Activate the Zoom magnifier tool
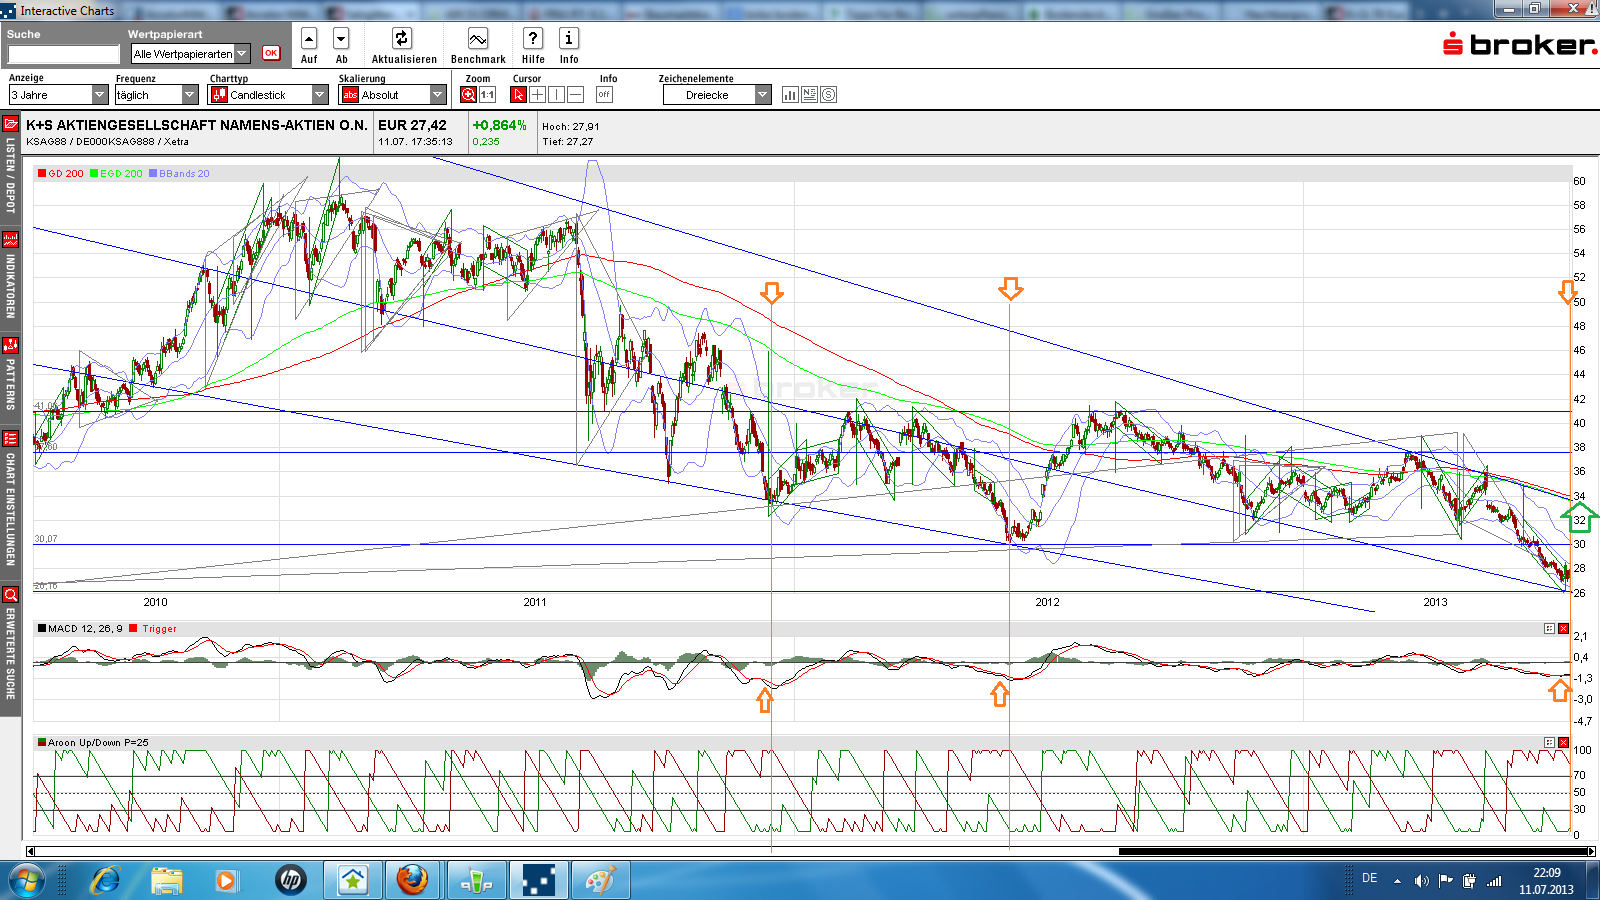This screenshot has width=1600, height=900. 468,95
